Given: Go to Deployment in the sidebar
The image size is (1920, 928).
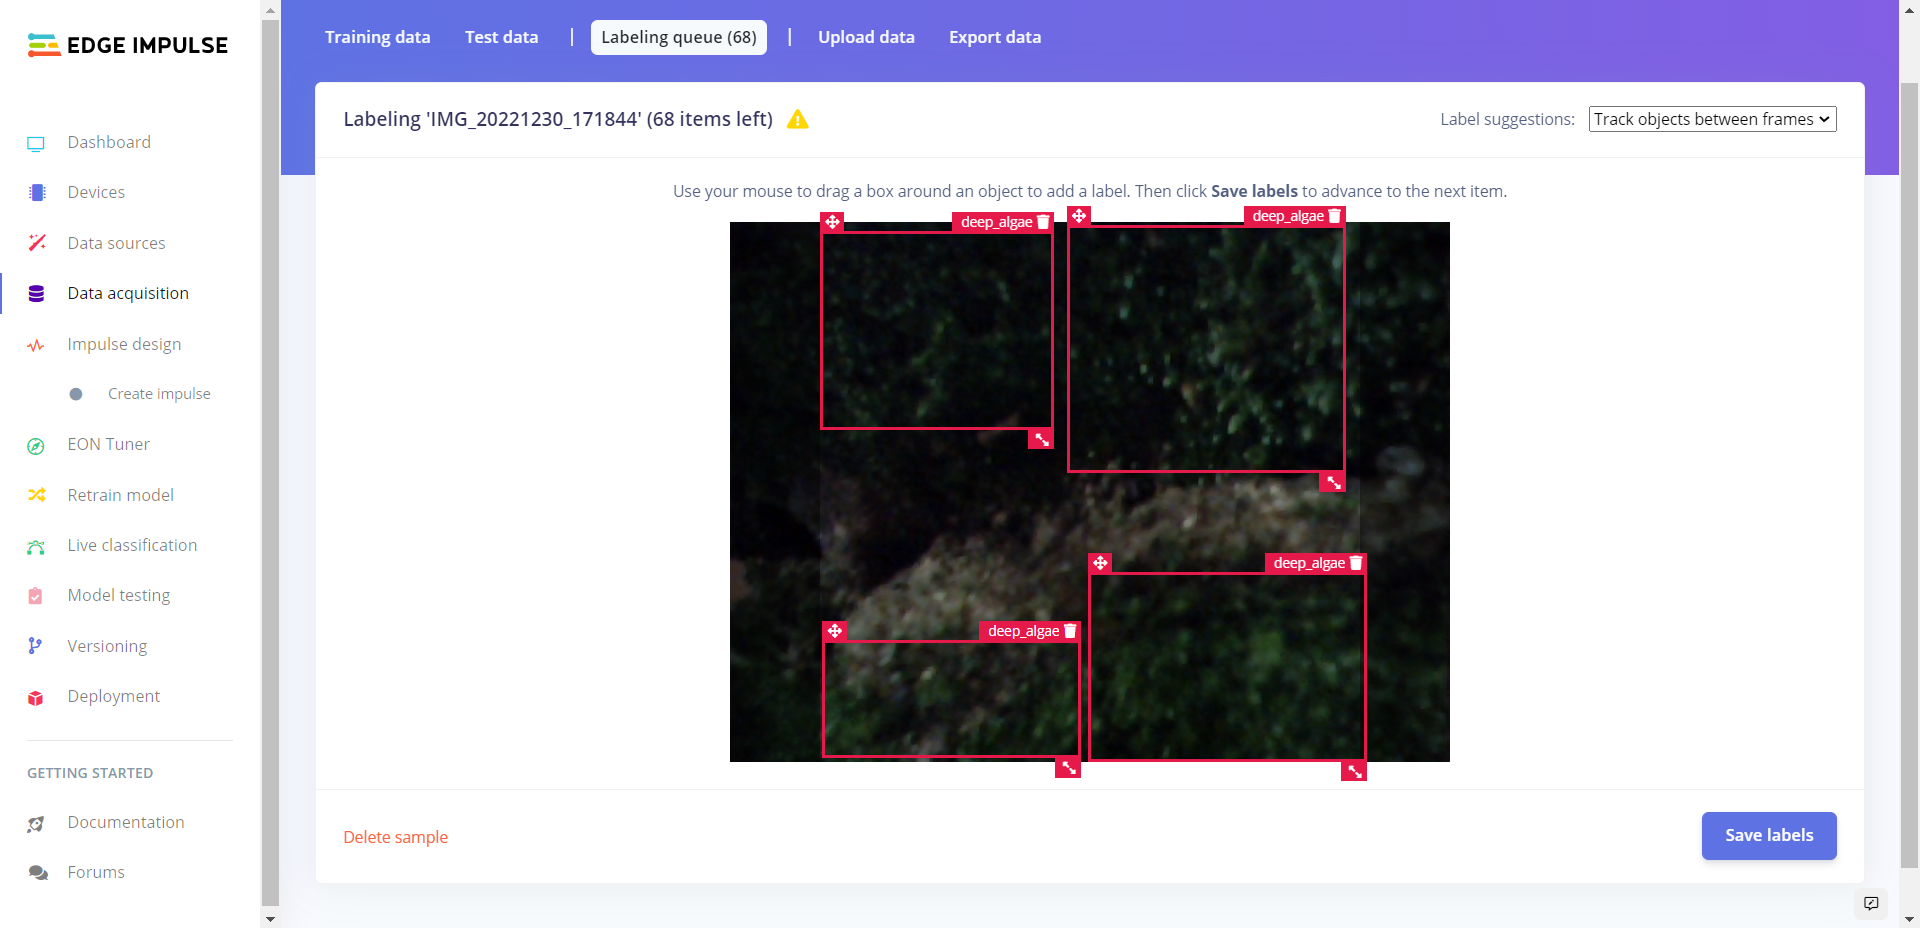Looking at the screenshot, I should pos(114,696).
